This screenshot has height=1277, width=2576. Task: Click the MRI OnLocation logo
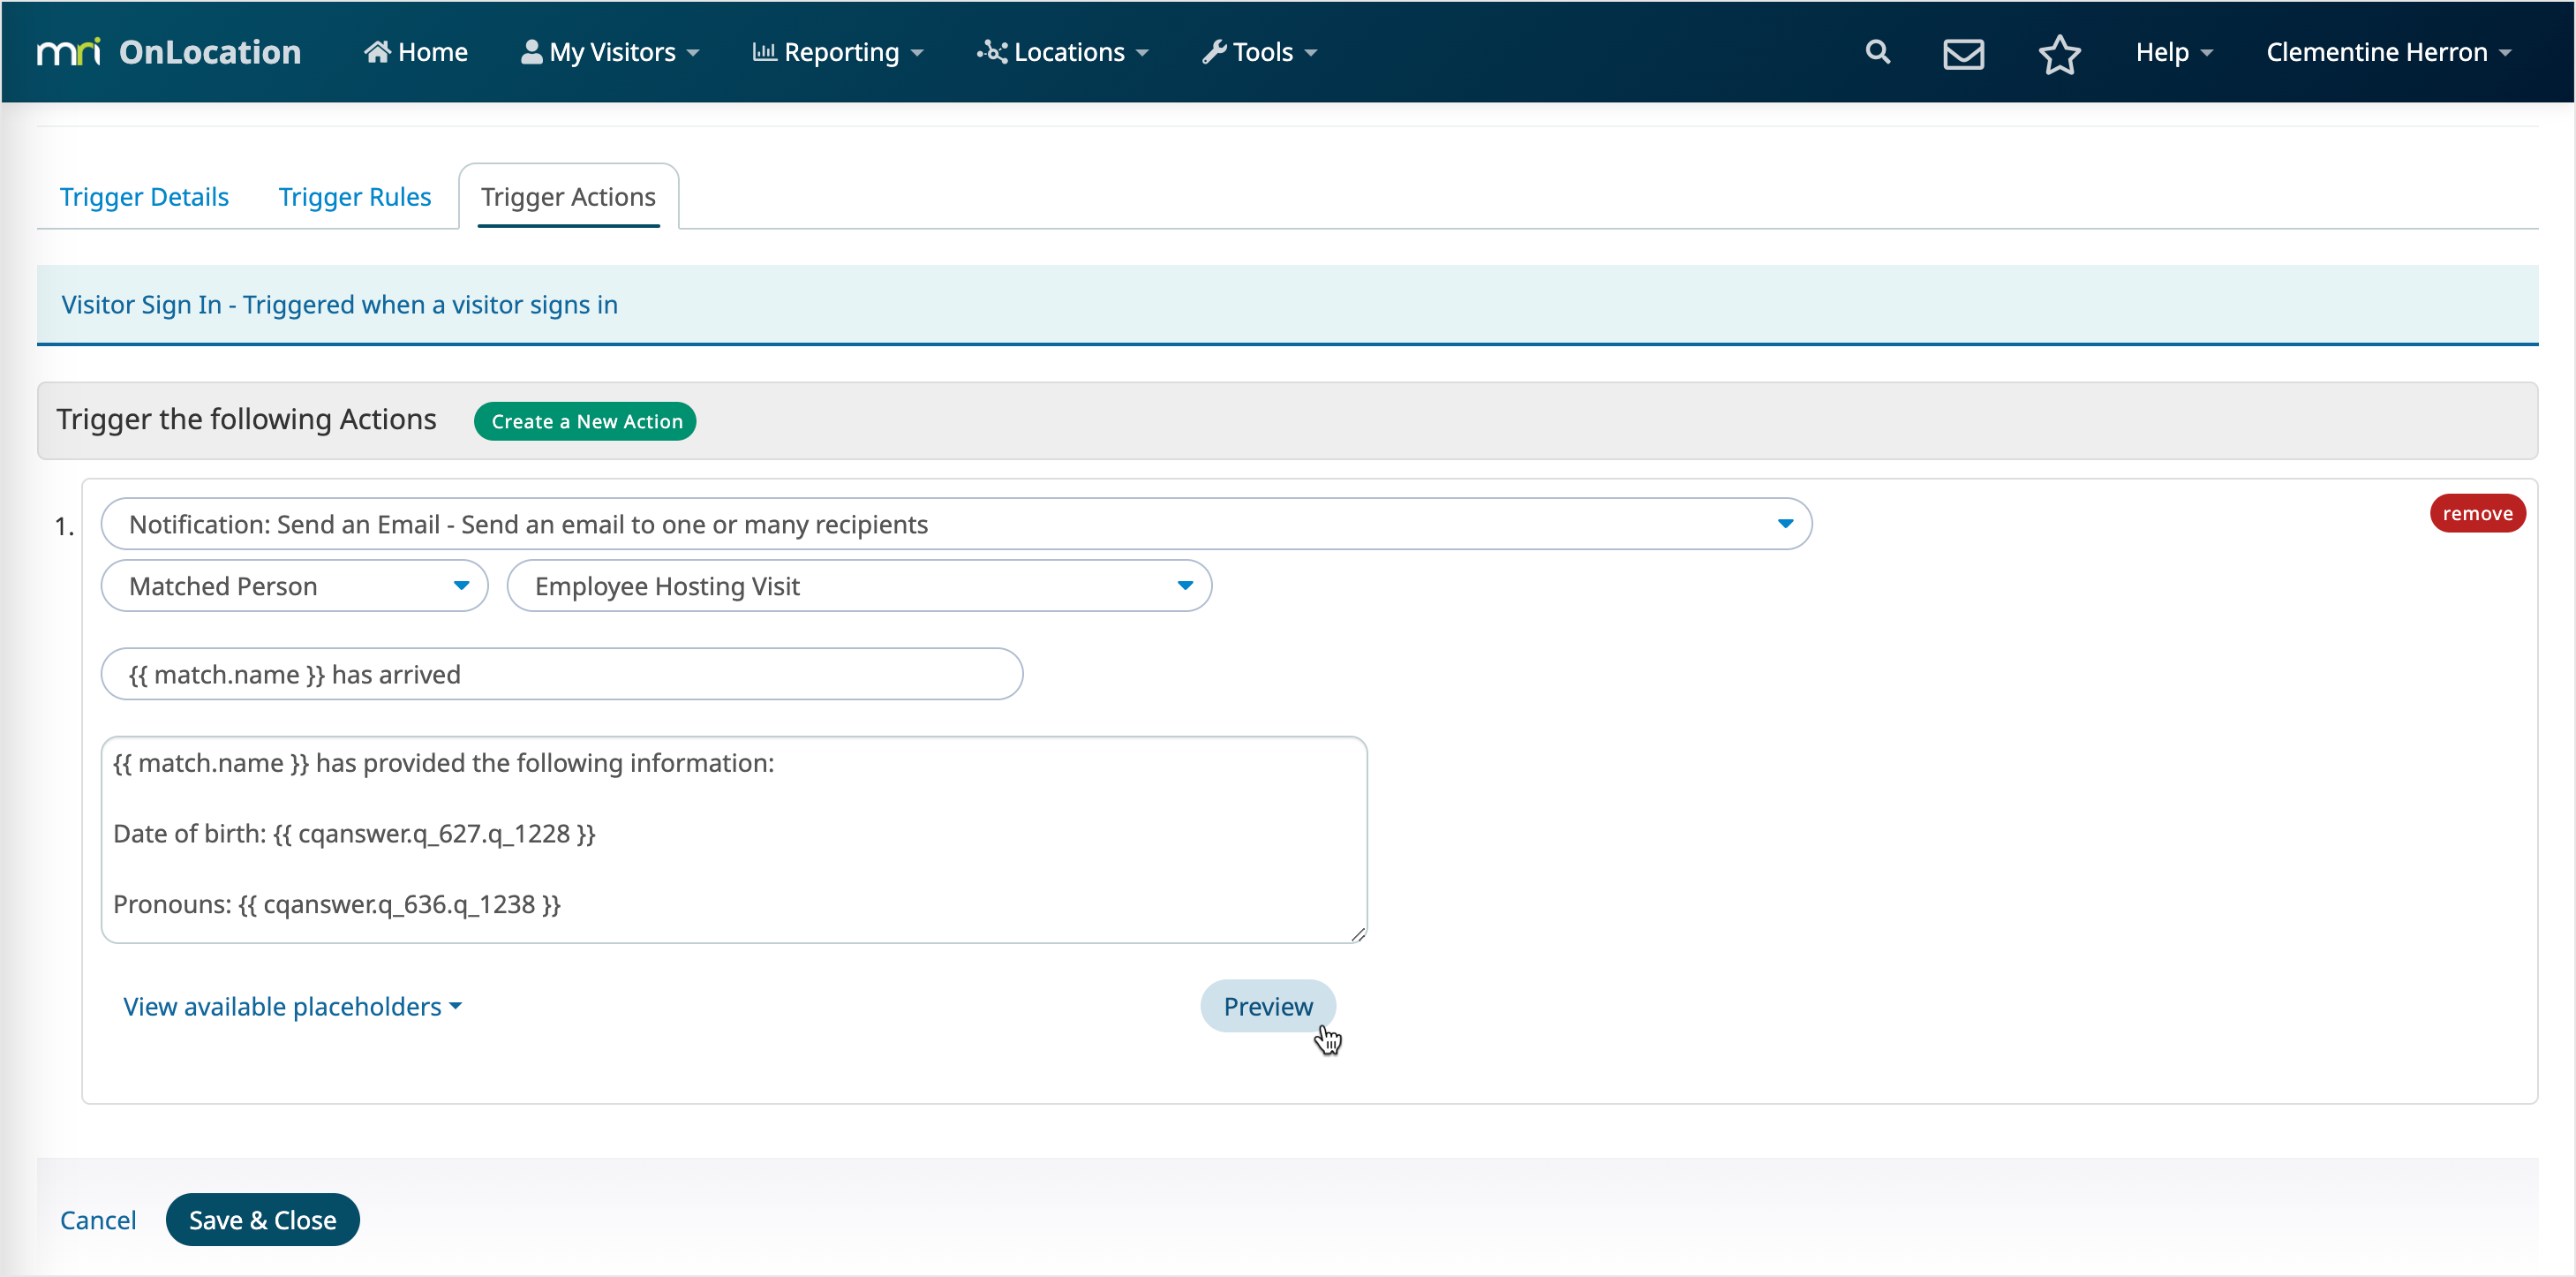tap(168, 52)
